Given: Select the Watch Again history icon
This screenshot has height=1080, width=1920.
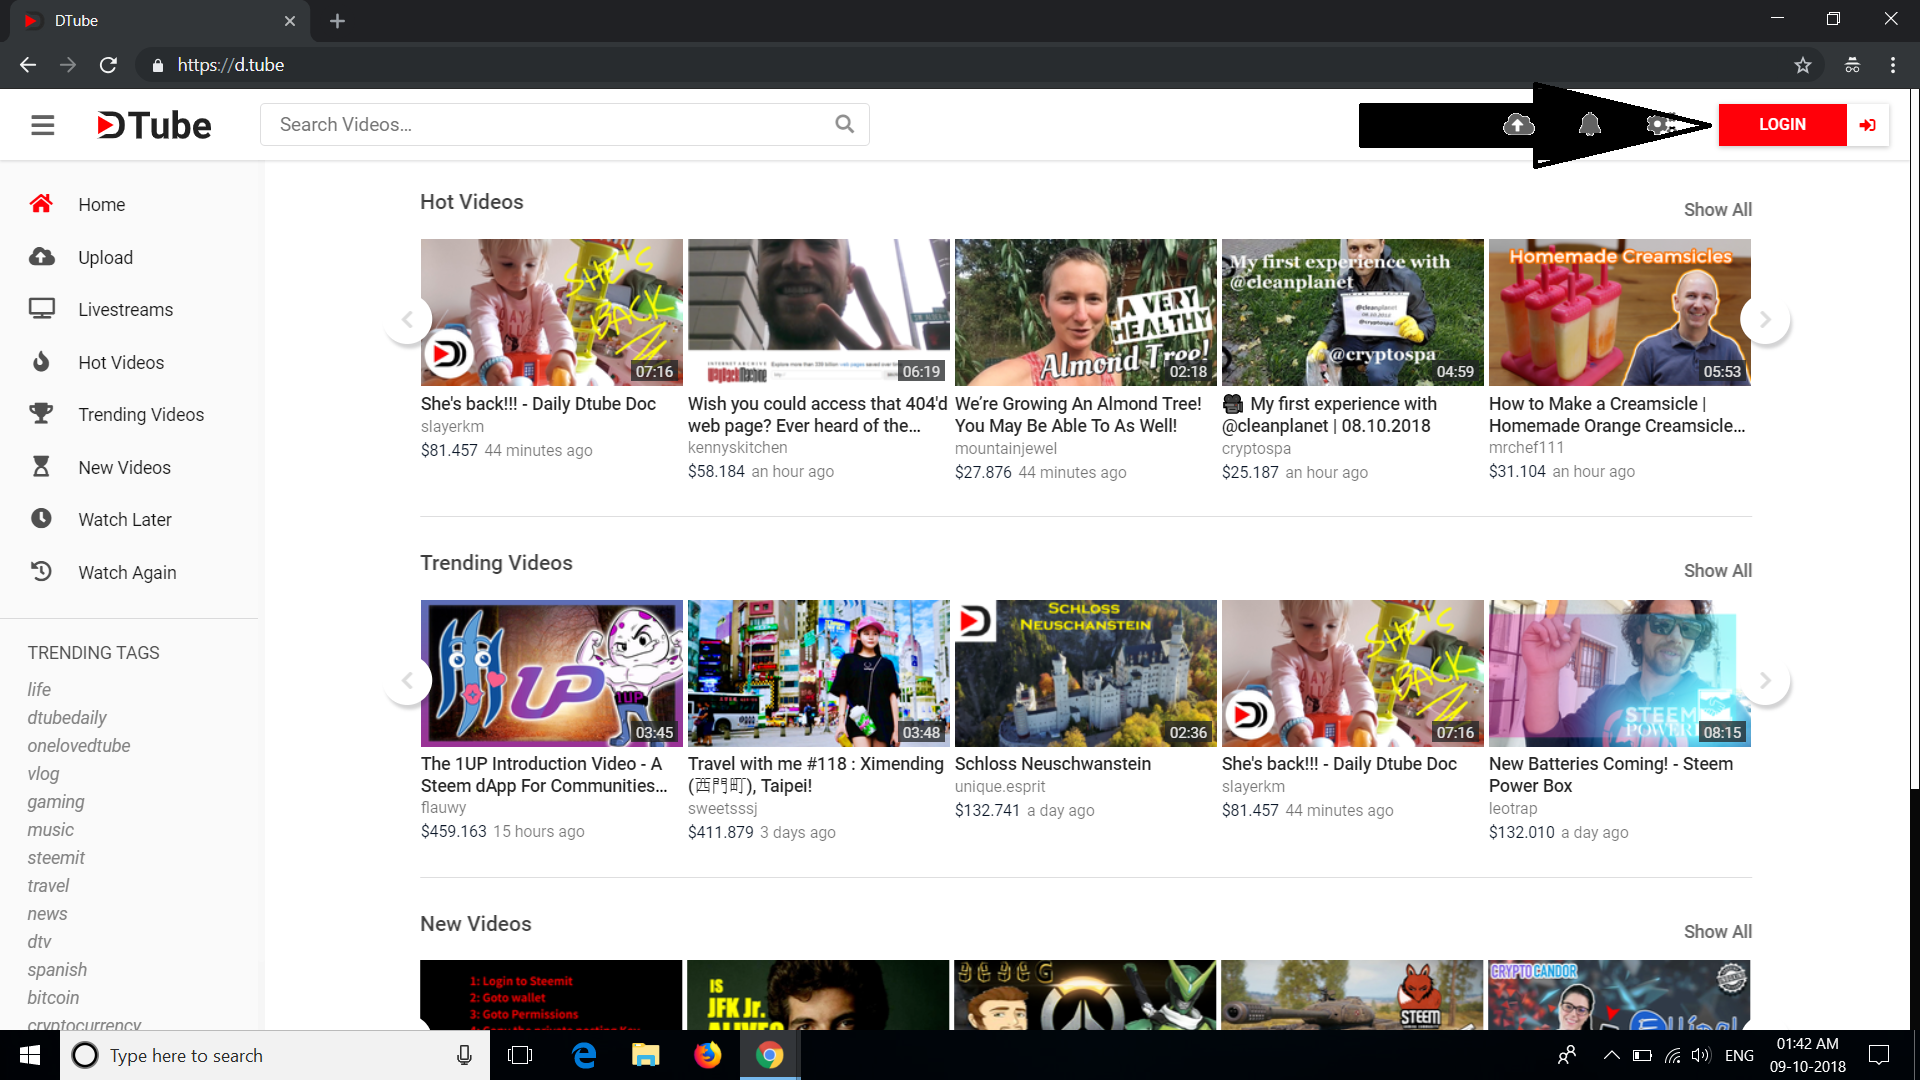Looking at the screenshot, I should pyautogui.click(x=41, y=571).
